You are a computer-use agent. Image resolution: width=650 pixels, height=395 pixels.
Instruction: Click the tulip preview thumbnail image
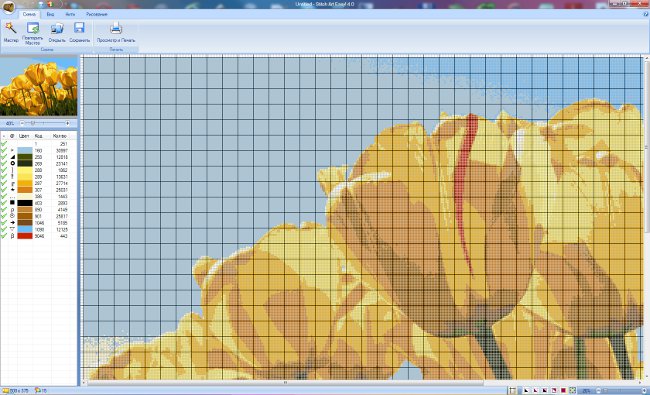pyautogui.click(x=39, y=87)
